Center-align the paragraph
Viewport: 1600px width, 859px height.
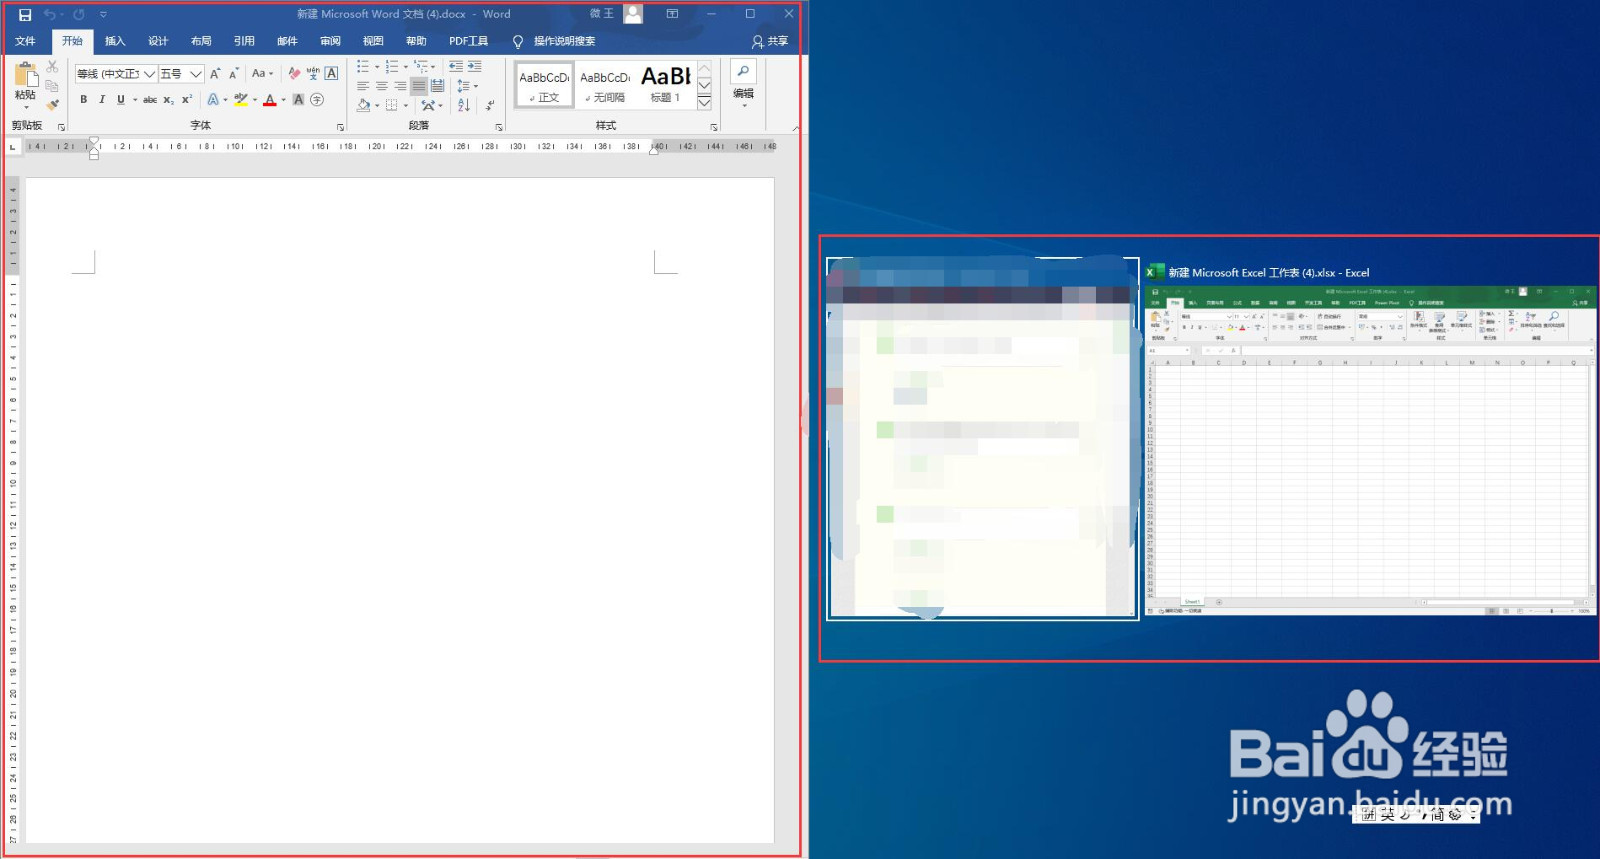pos(382,86)
